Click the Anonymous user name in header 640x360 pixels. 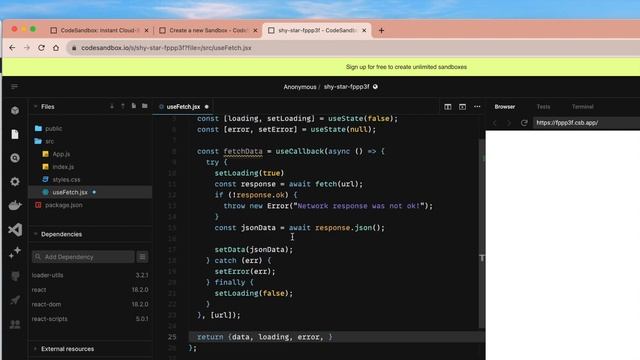[x=300, y=87]
